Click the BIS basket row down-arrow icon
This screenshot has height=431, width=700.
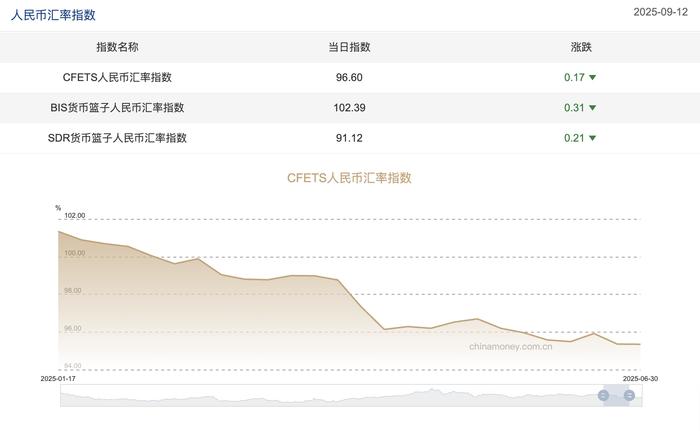point(592,108)
